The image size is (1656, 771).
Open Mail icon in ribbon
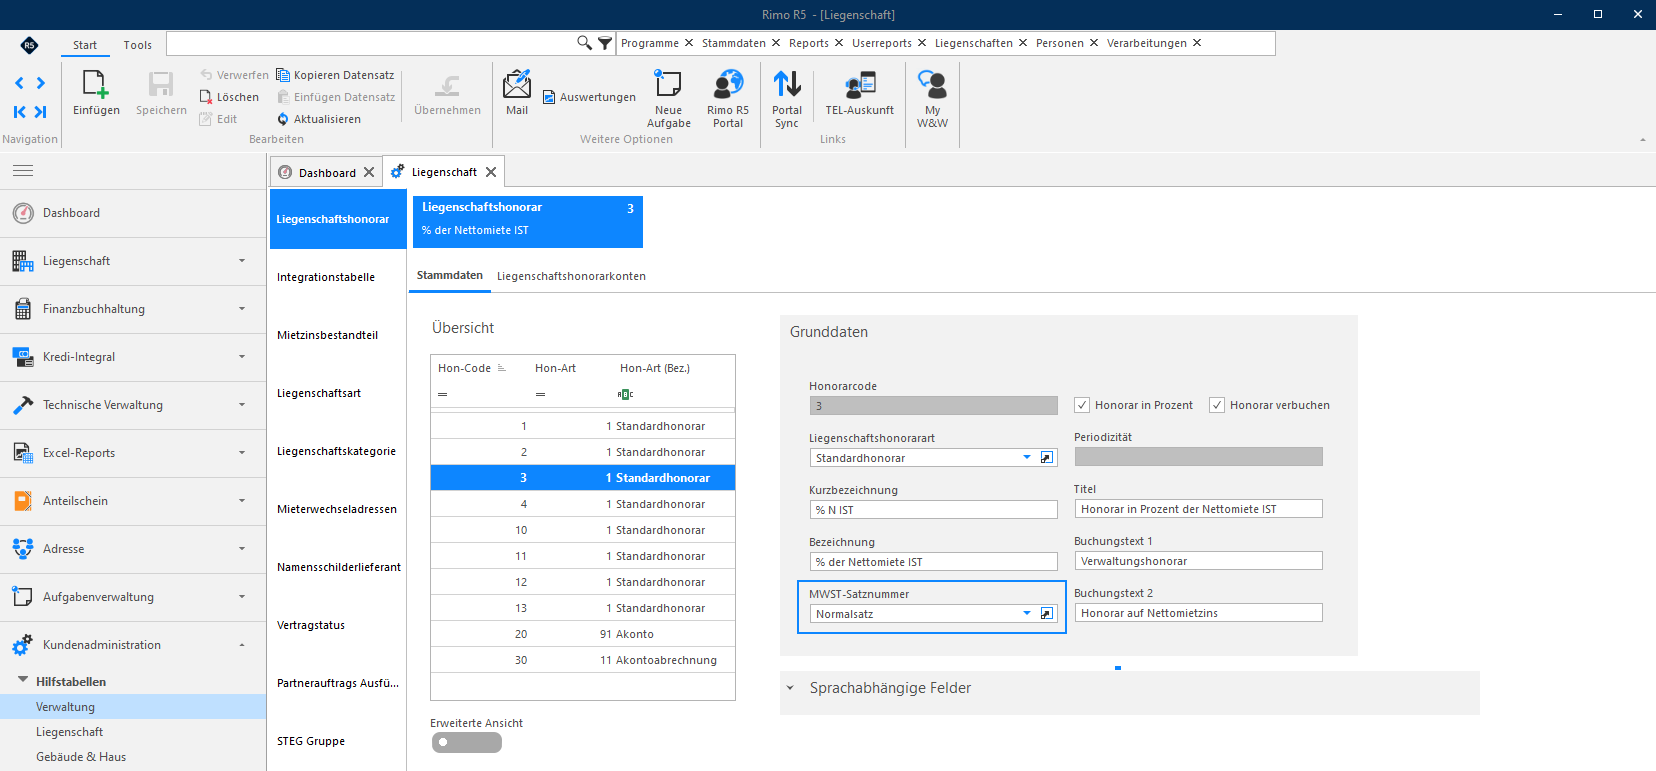[517, 84]
